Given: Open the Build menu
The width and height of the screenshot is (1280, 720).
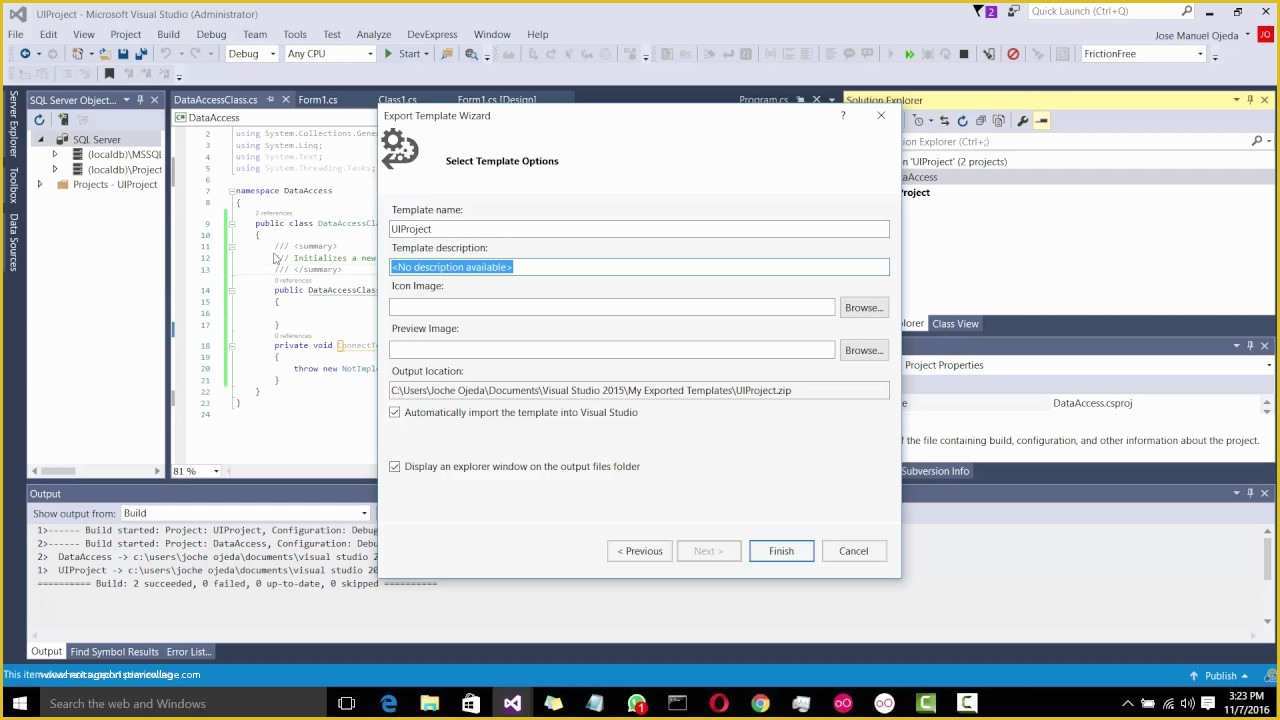Looking at the screenshot, I should tap(168, 34).
